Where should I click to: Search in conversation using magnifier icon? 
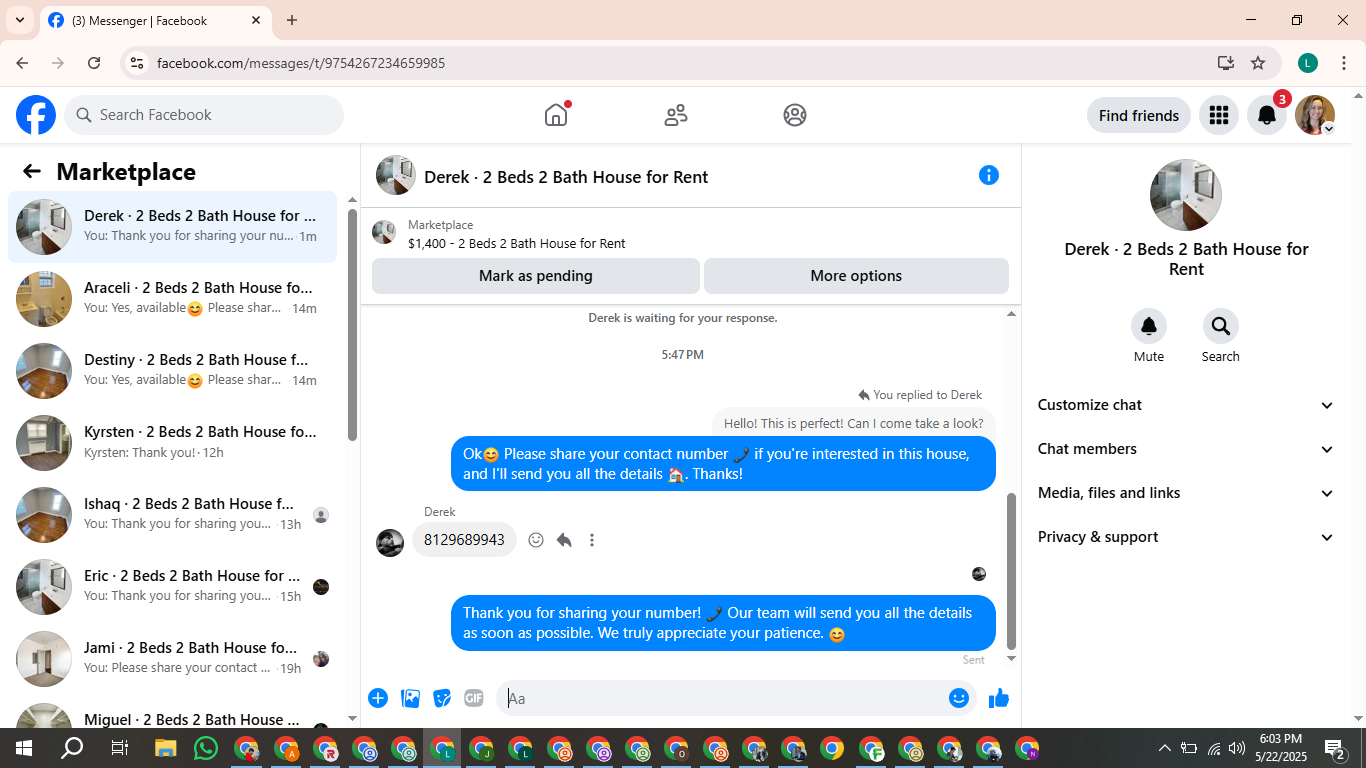click(x=1221, y=326)
